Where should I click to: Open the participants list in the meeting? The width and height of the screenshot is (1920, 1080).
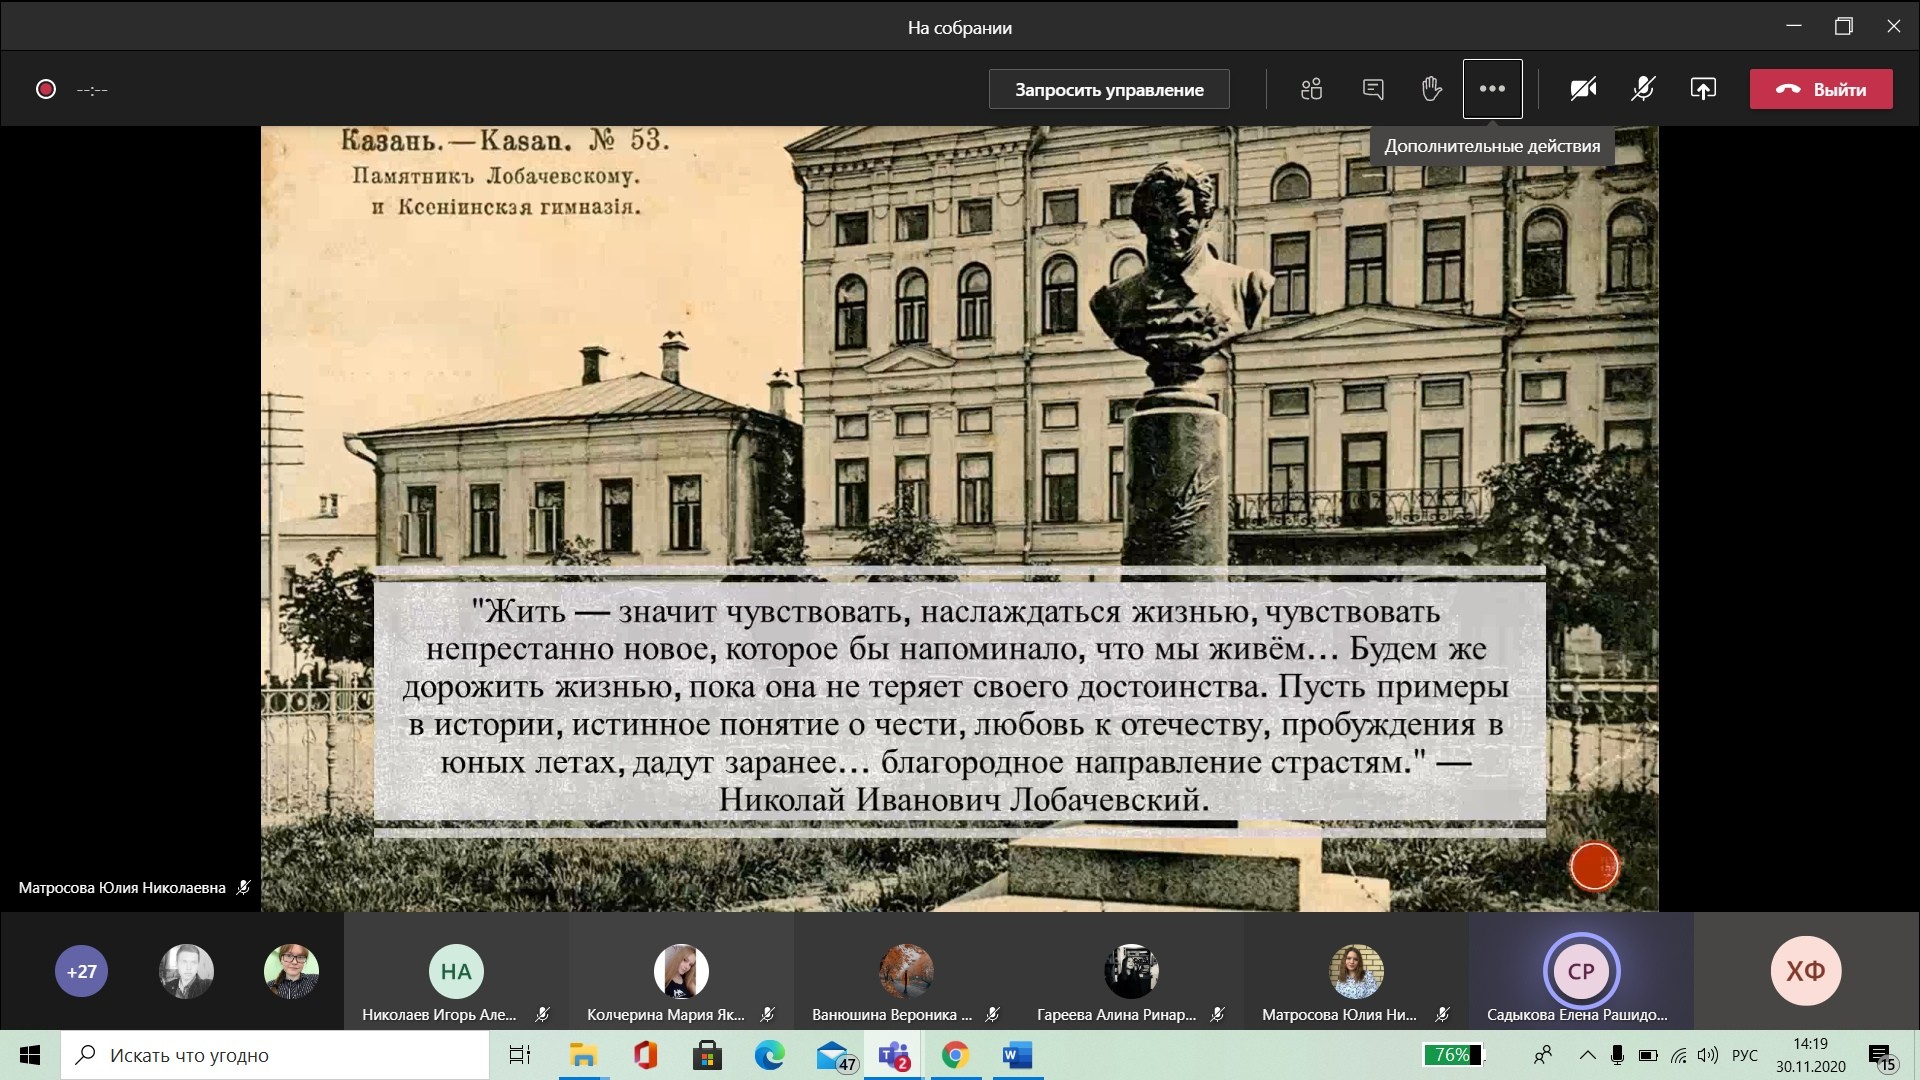click(1311, 88)
